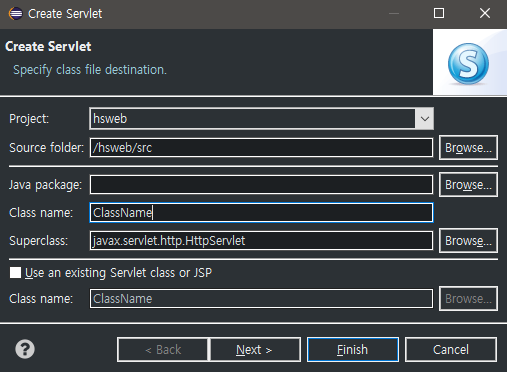Enable Use an existing Servlet class or JSP

coord(15,273)
